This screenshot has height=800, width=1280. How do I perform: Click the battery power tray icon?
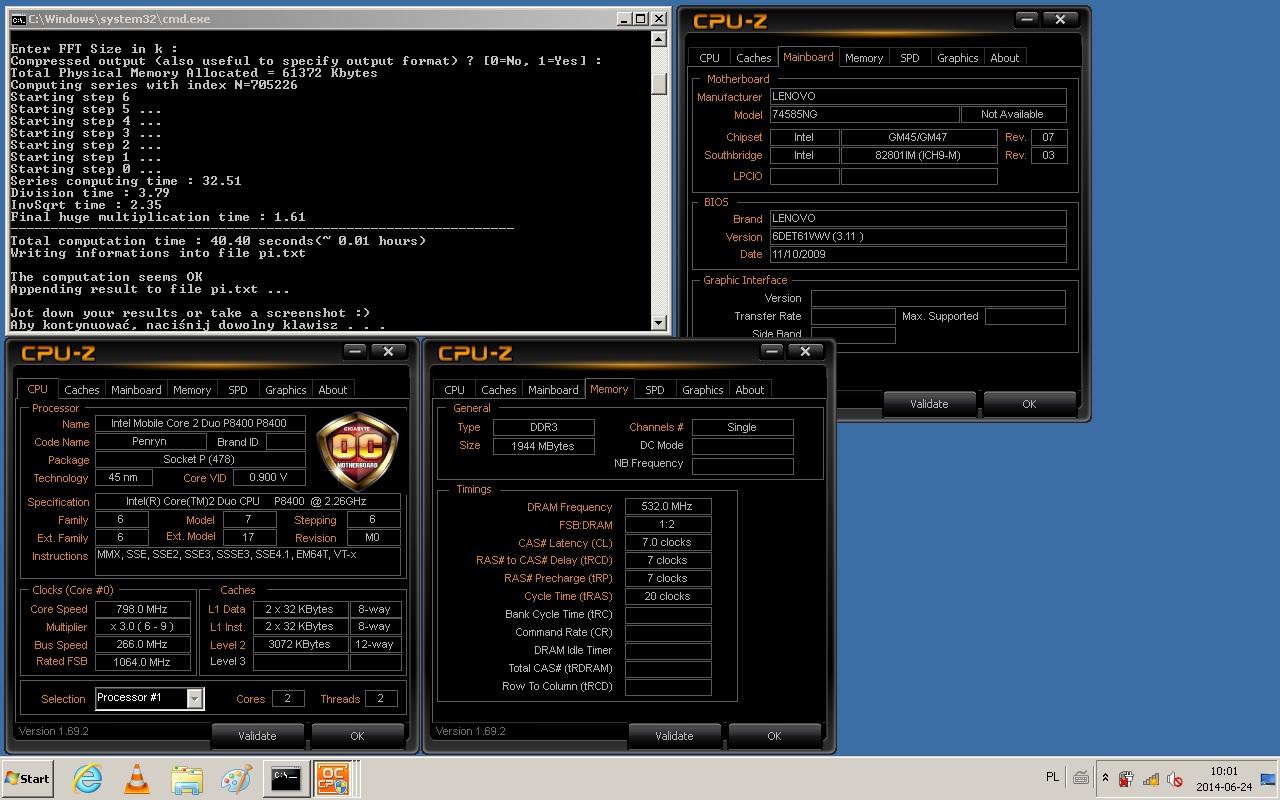[x=1126, y=779]
